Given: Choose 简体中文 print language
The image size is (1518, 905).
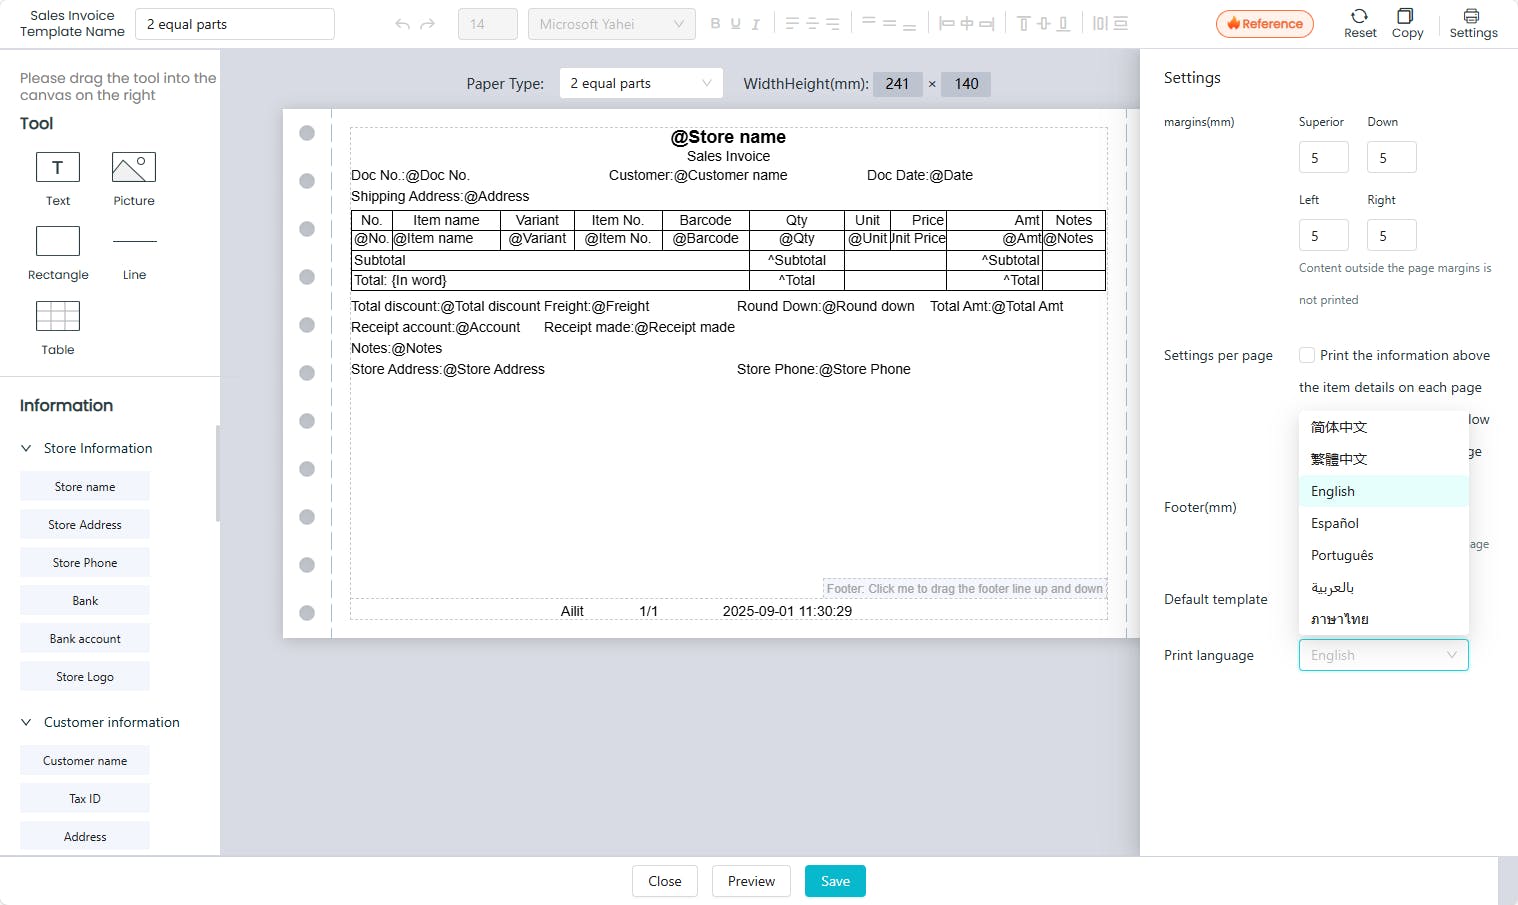Looking at the screenshot, I should coord(1383,427).
